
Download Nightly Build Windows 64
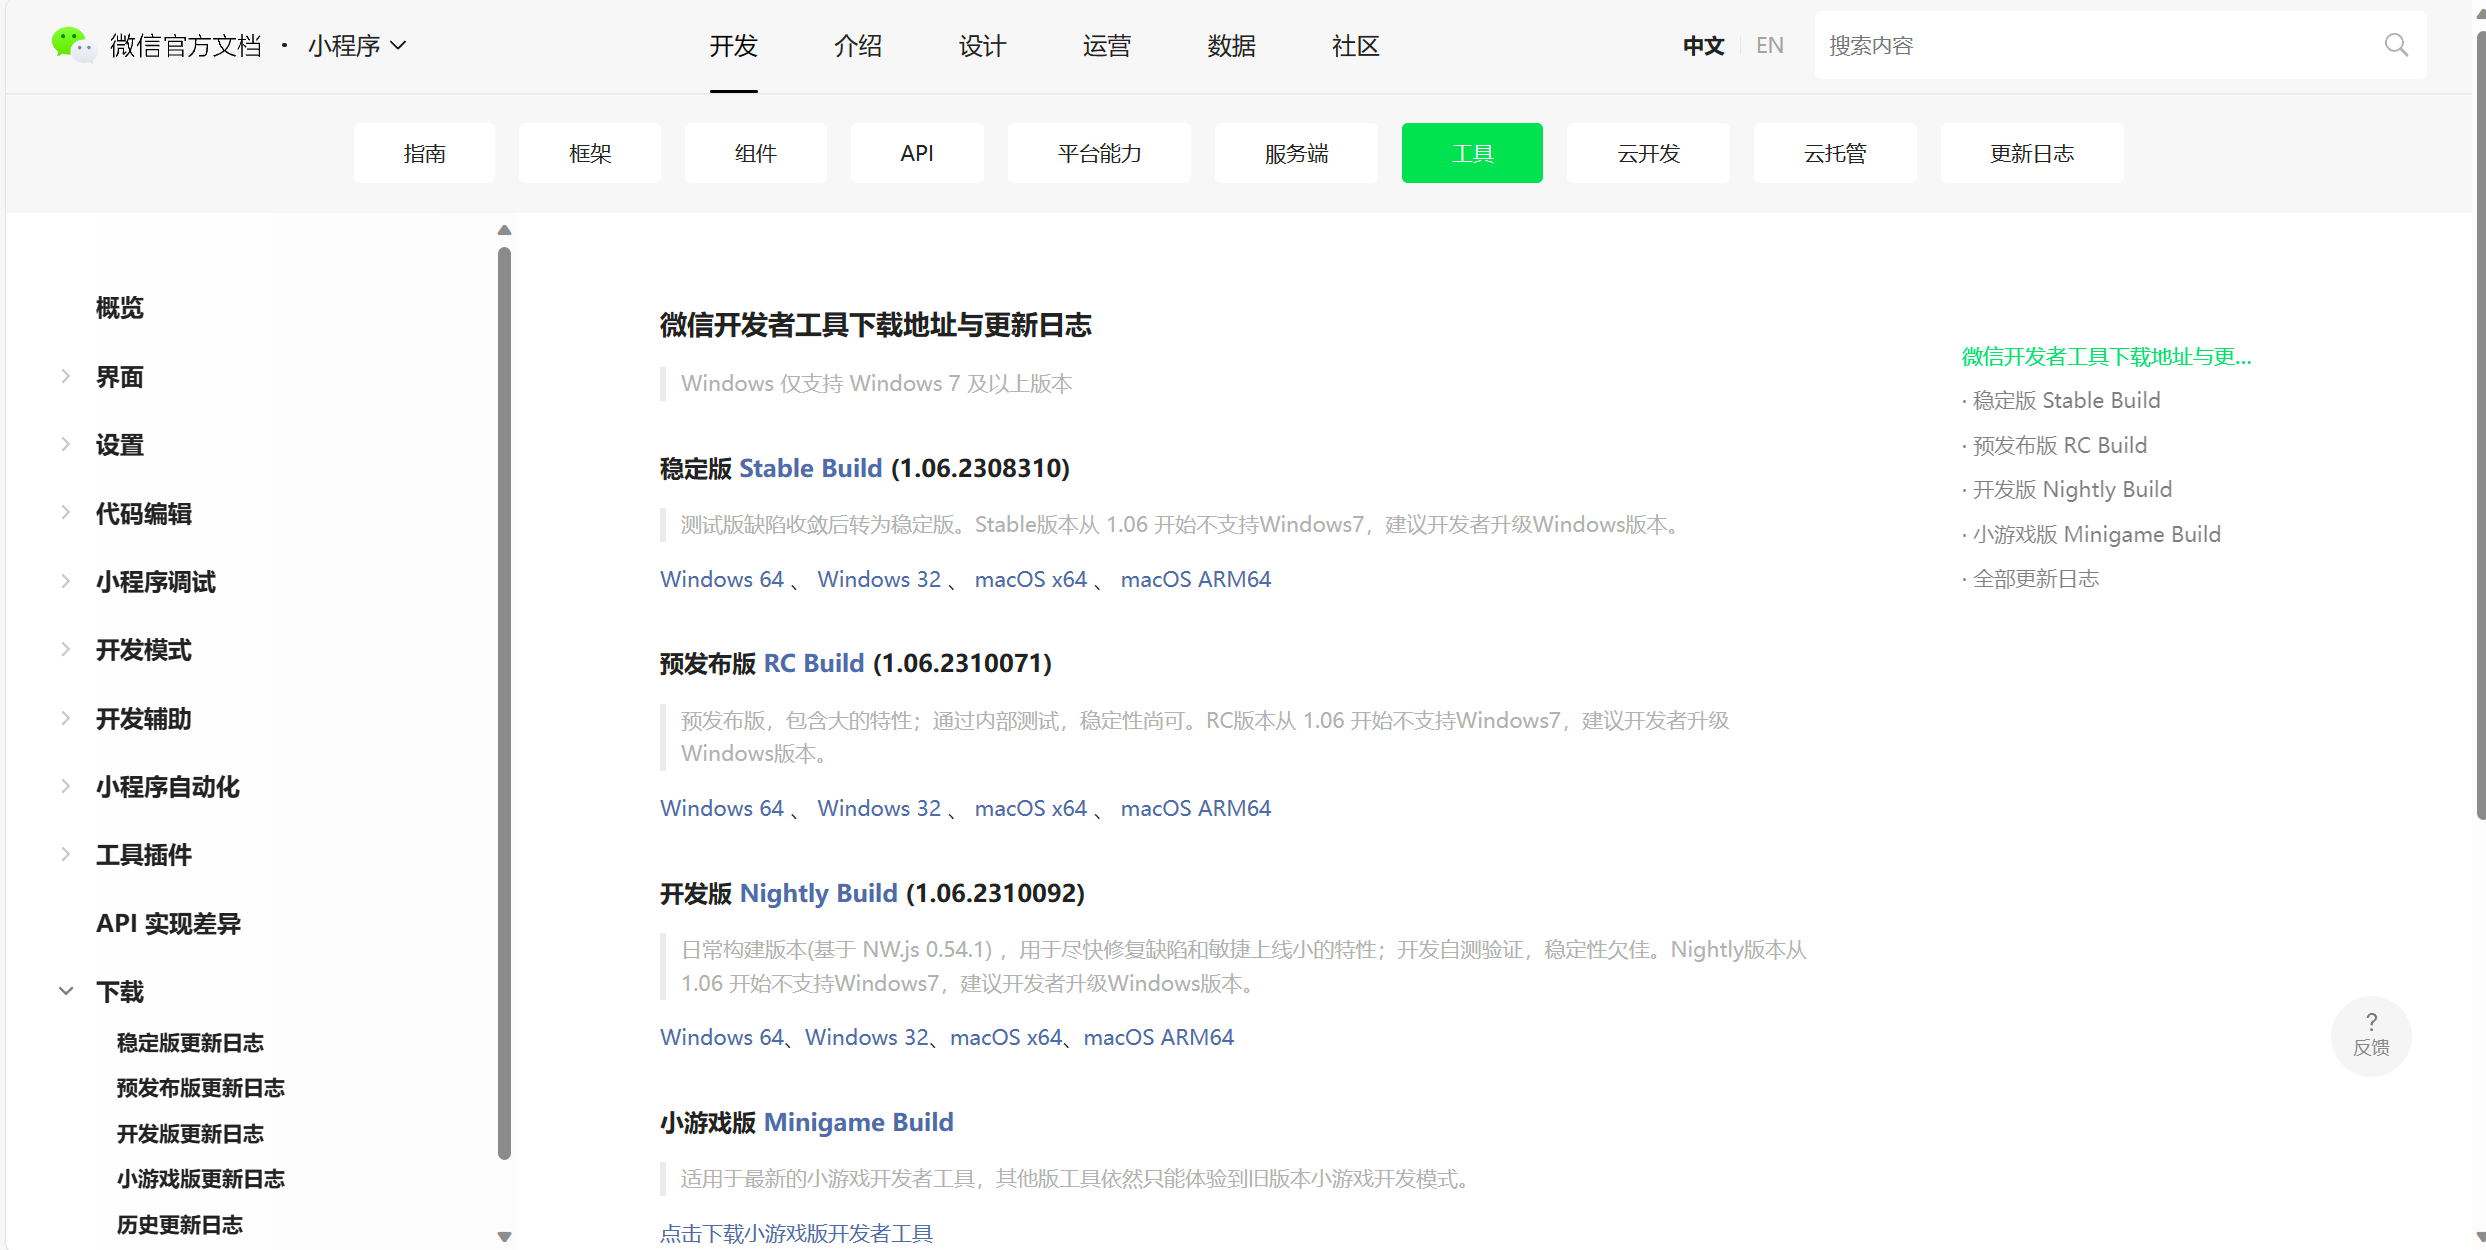pyautogui.click(x=721, y=1037)
